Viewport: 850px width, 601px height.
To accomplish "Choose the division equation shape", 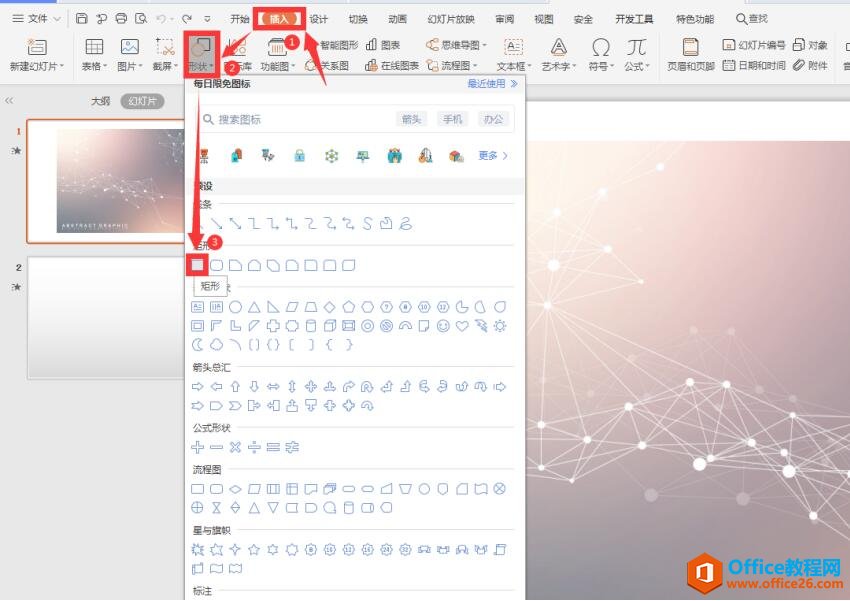I will point(254,447).
